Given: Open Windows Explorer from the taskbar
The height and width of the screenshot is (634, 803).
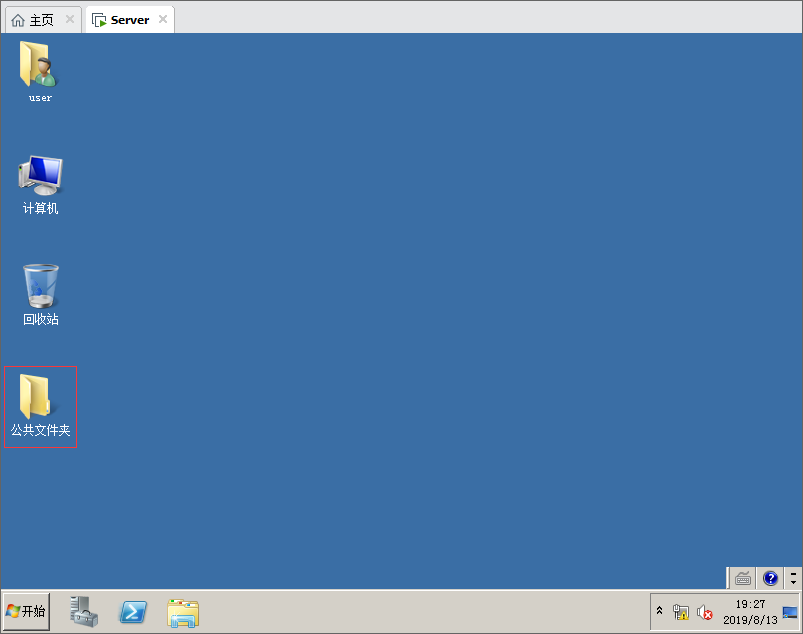Looking at the screenshot, I should [x=183, y=611].
